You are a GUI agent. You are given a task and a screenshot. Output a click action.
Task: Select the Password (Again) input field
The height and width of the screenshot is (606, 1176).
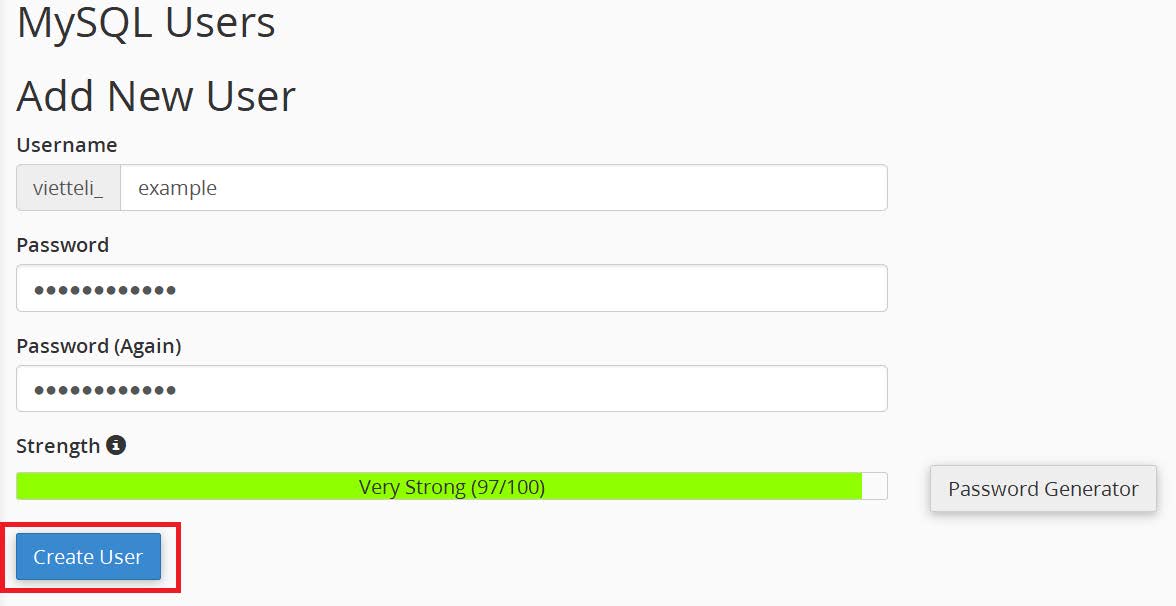(450, 388)
